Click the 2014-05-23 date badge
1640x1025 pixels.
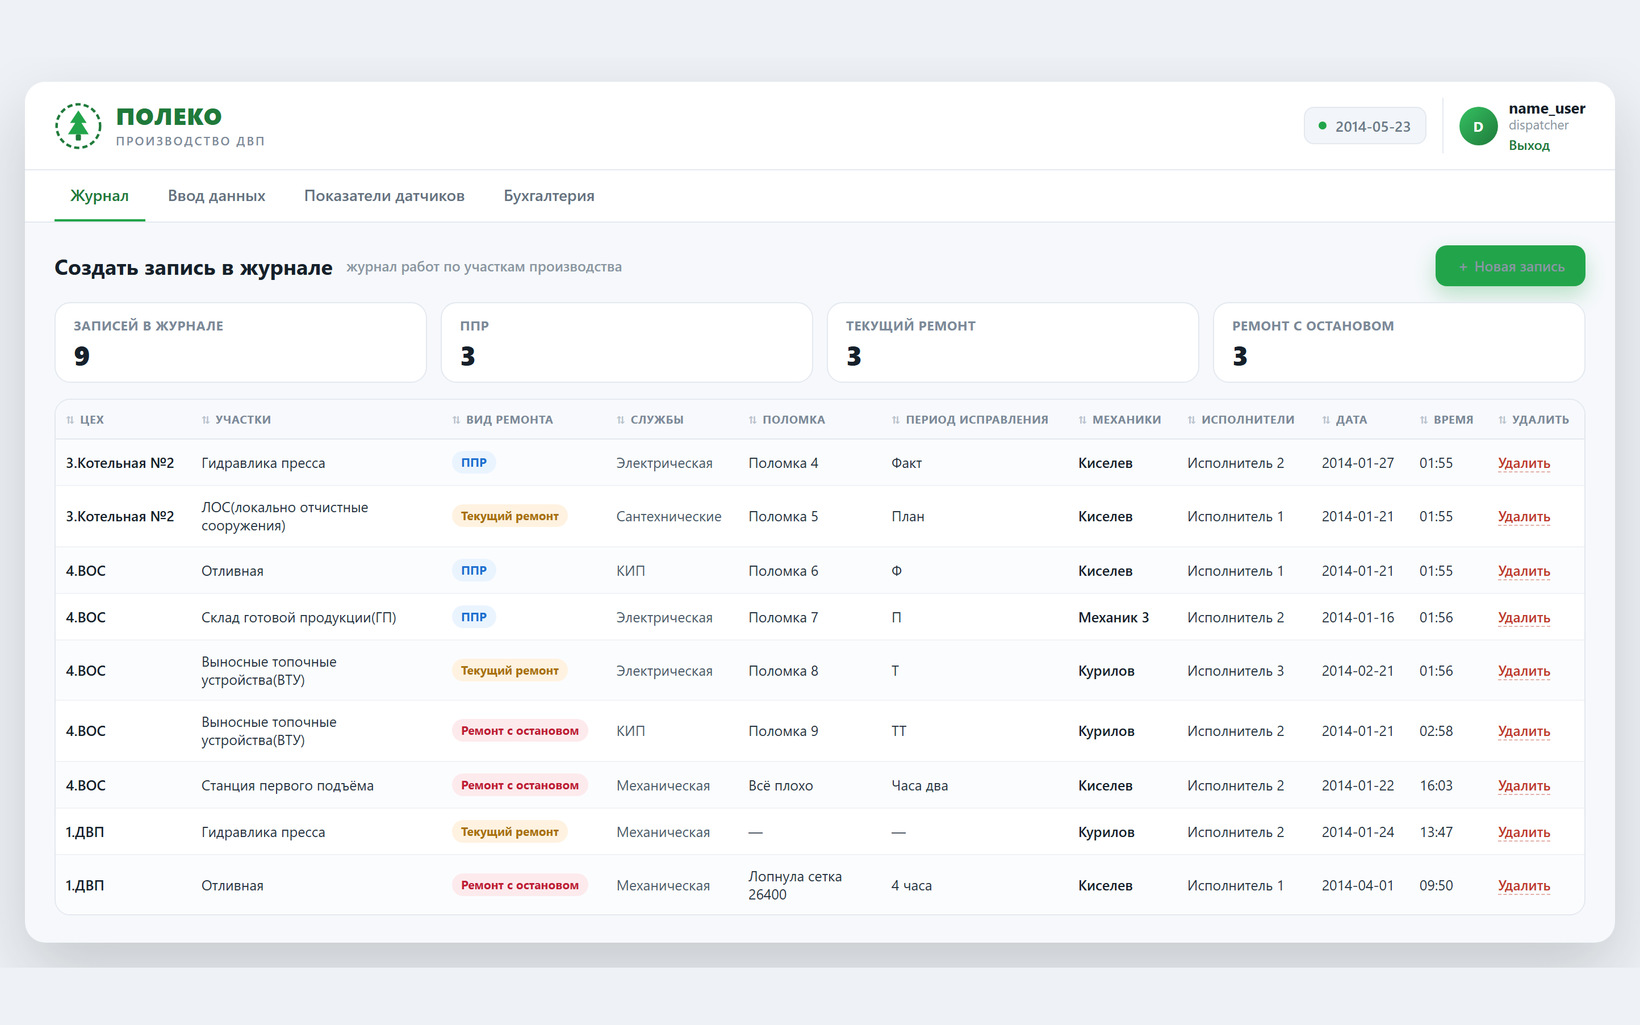point(1365,126)
